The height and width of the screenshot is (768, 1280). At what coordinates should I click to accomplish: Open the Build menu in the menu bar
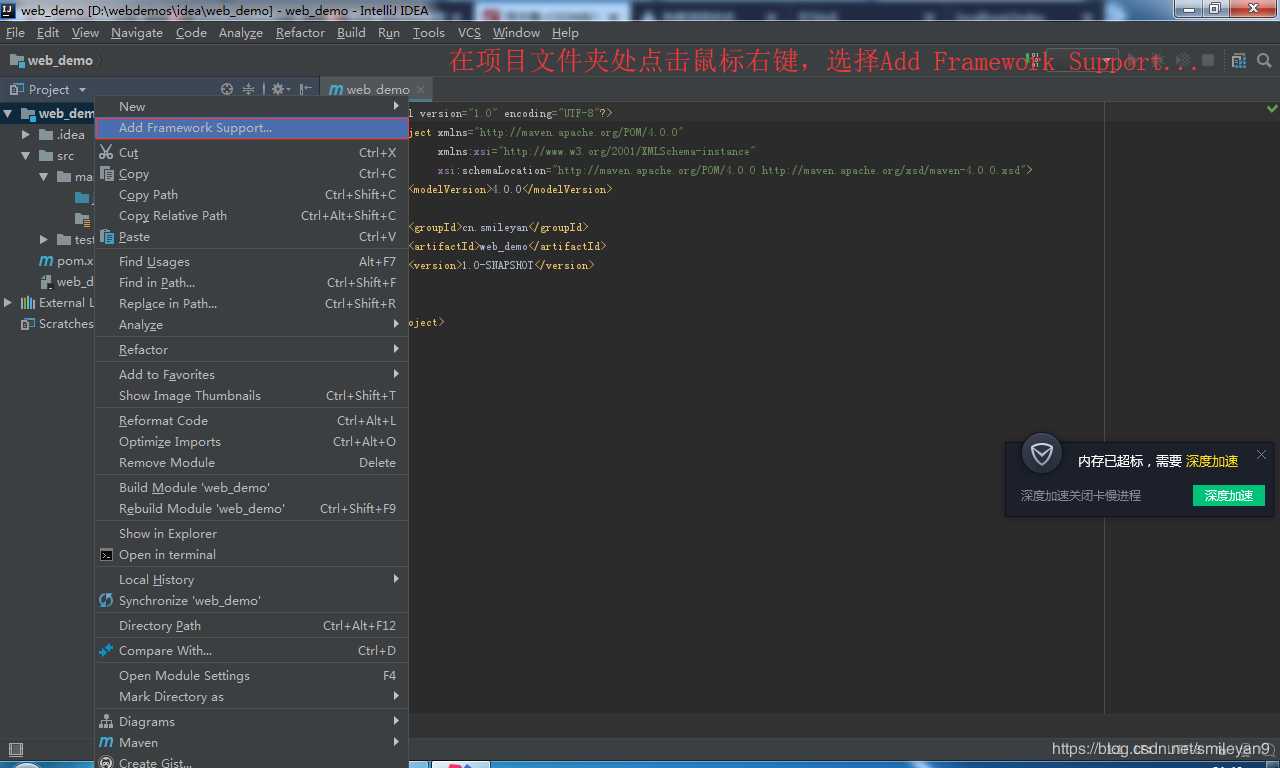tap(351, 32)
